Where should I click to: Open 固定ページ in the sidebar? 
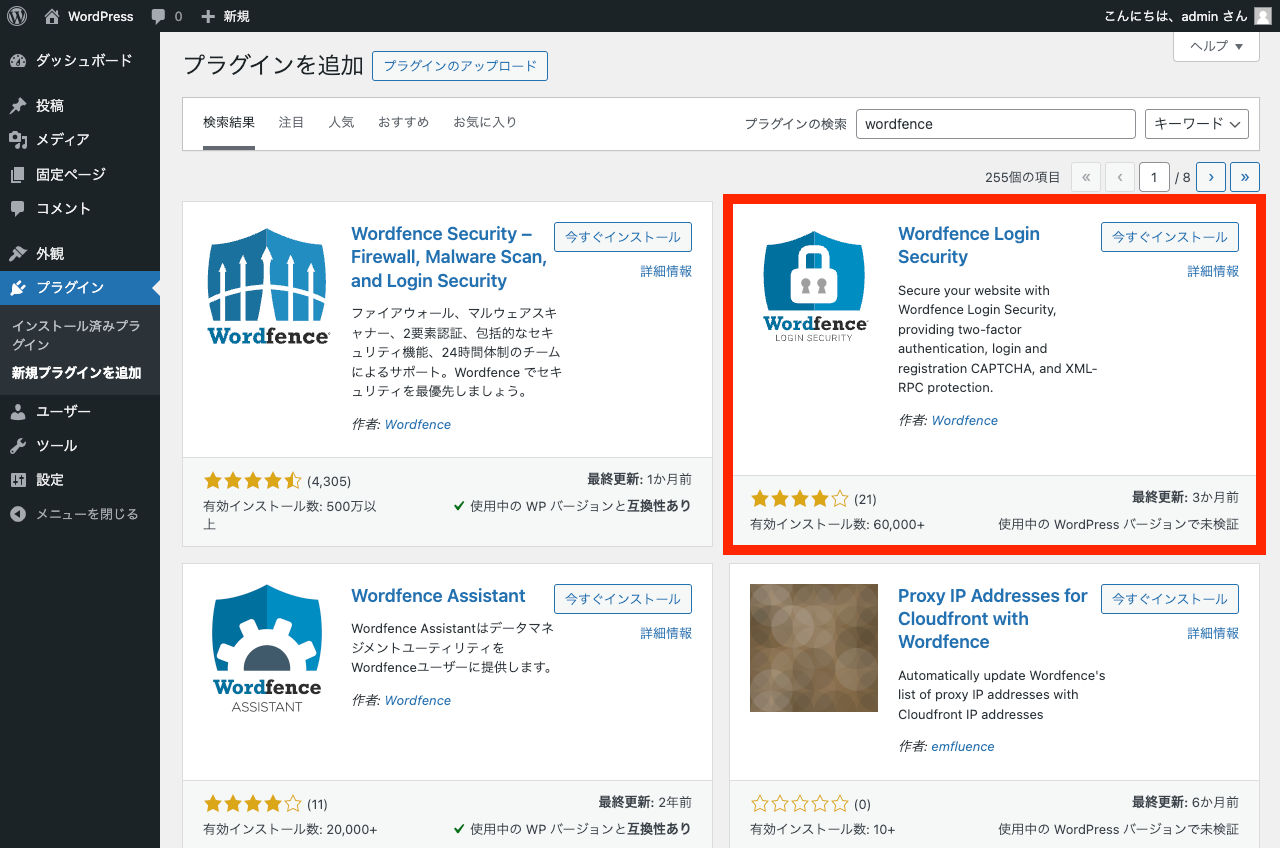tap(80, 174)
